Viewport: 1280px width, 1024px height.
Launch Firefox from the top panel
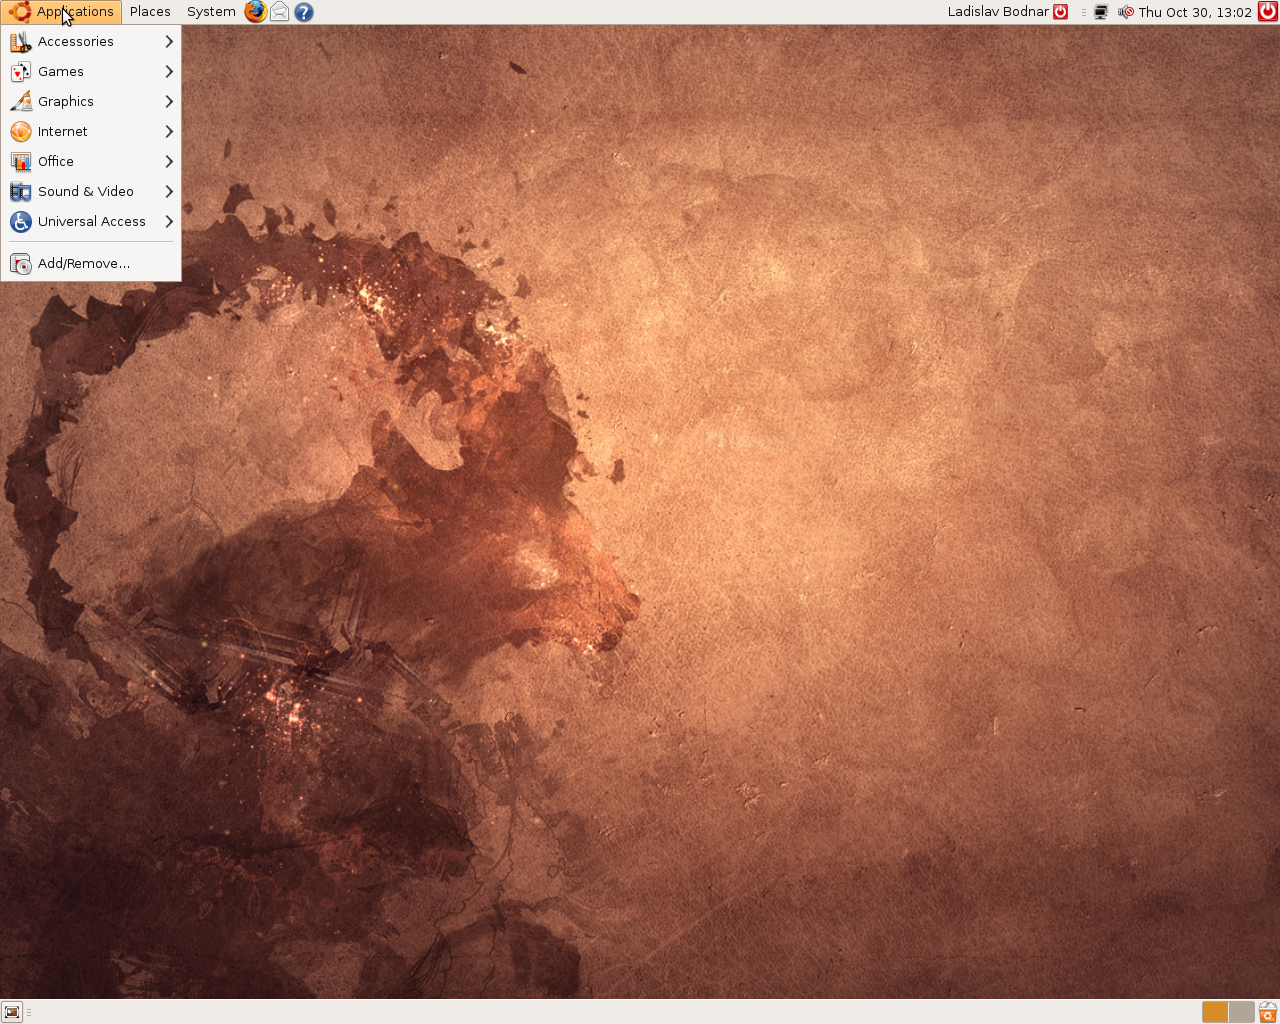(256, 12)
